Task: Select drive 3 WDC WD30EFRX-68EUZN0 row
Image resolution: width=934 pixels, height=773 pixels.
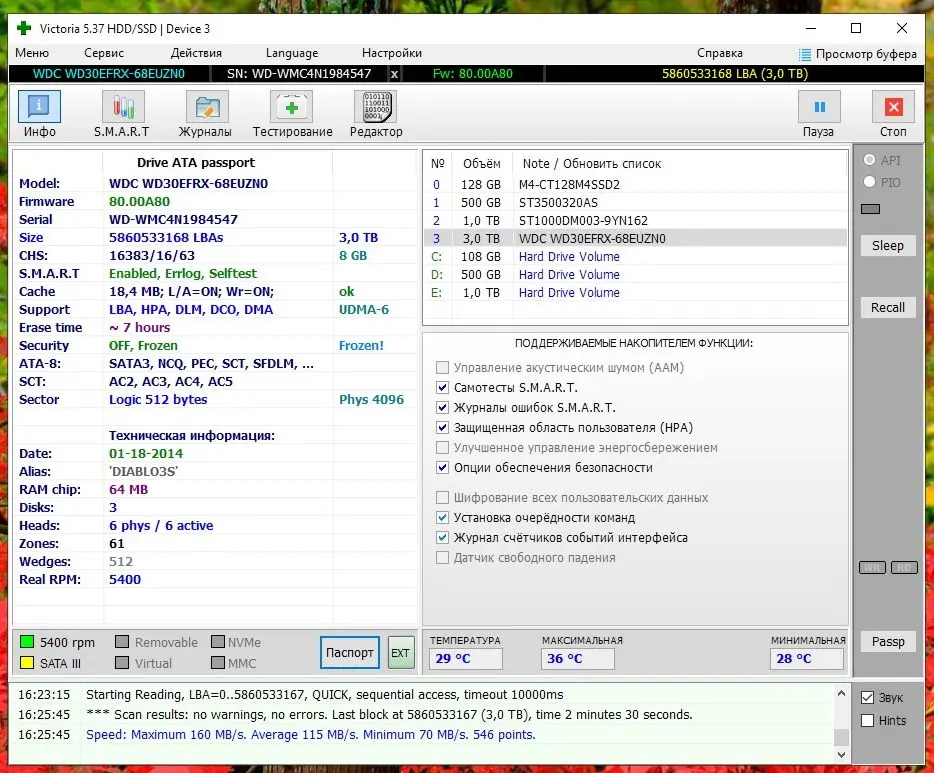Action: point(635,238)
